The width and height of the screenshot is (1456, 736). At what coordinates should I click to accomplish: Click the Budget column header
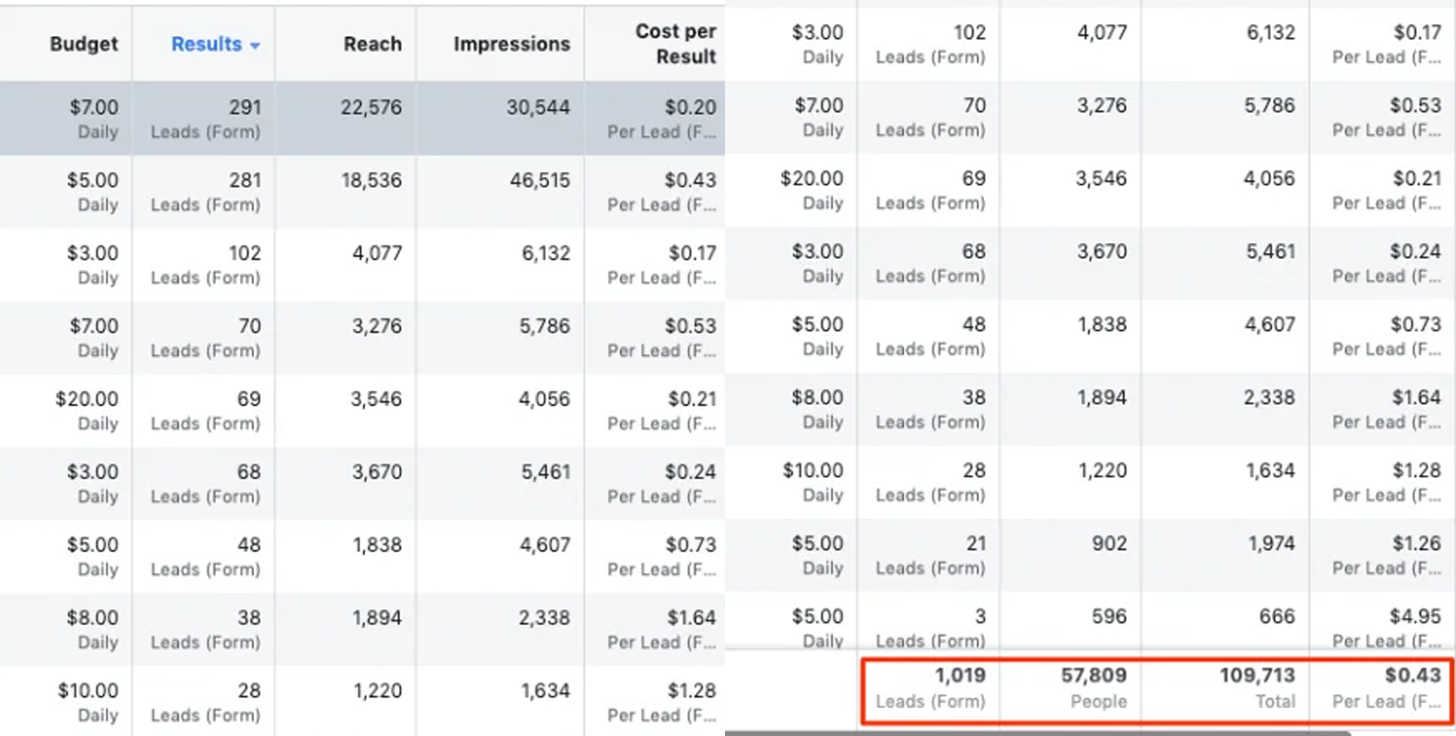click(84, 44)
